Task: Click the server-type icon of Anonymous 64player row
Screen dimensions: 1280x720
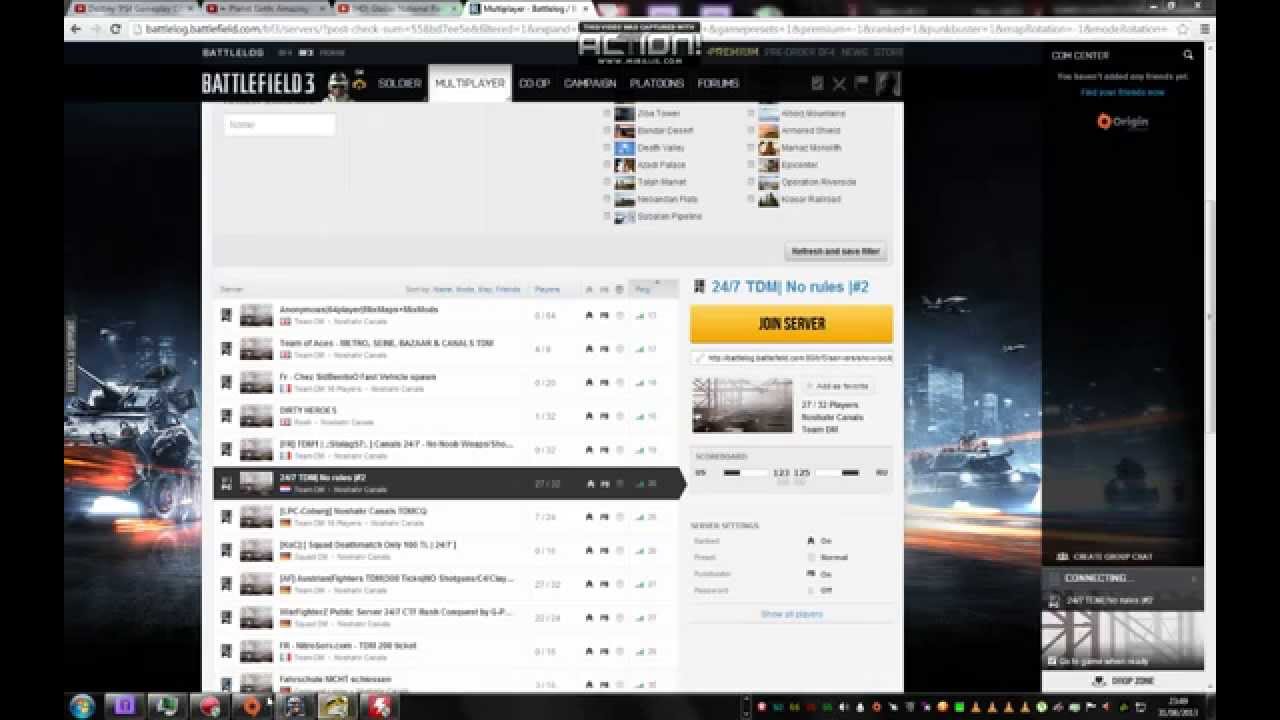Action: pyautogui.click(x=226, y=315)
